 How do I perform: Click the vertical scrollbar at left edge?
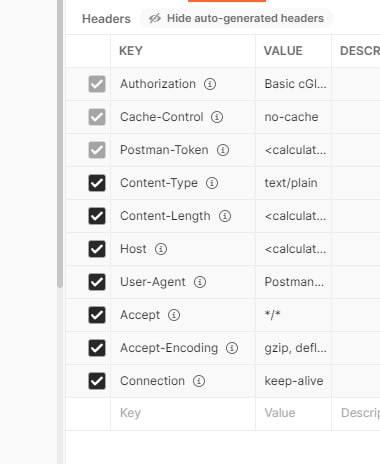60,143
